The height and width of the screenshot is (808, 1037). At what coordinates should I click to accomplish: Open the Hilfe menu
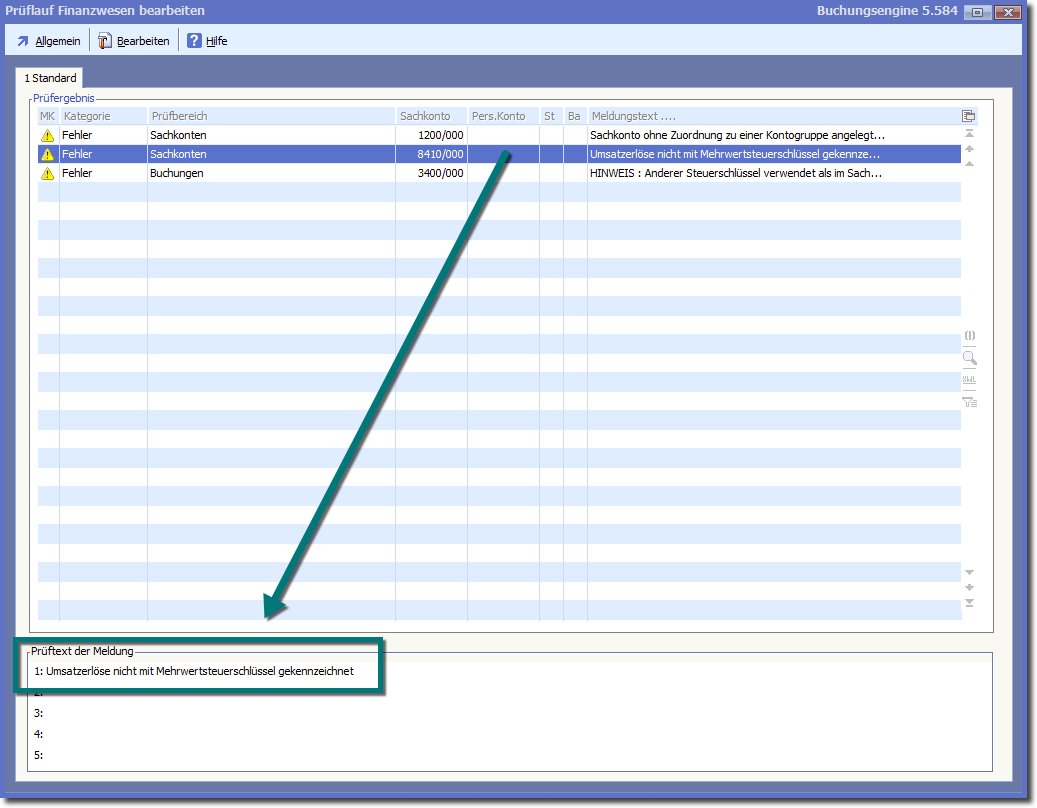pos(208,41)
